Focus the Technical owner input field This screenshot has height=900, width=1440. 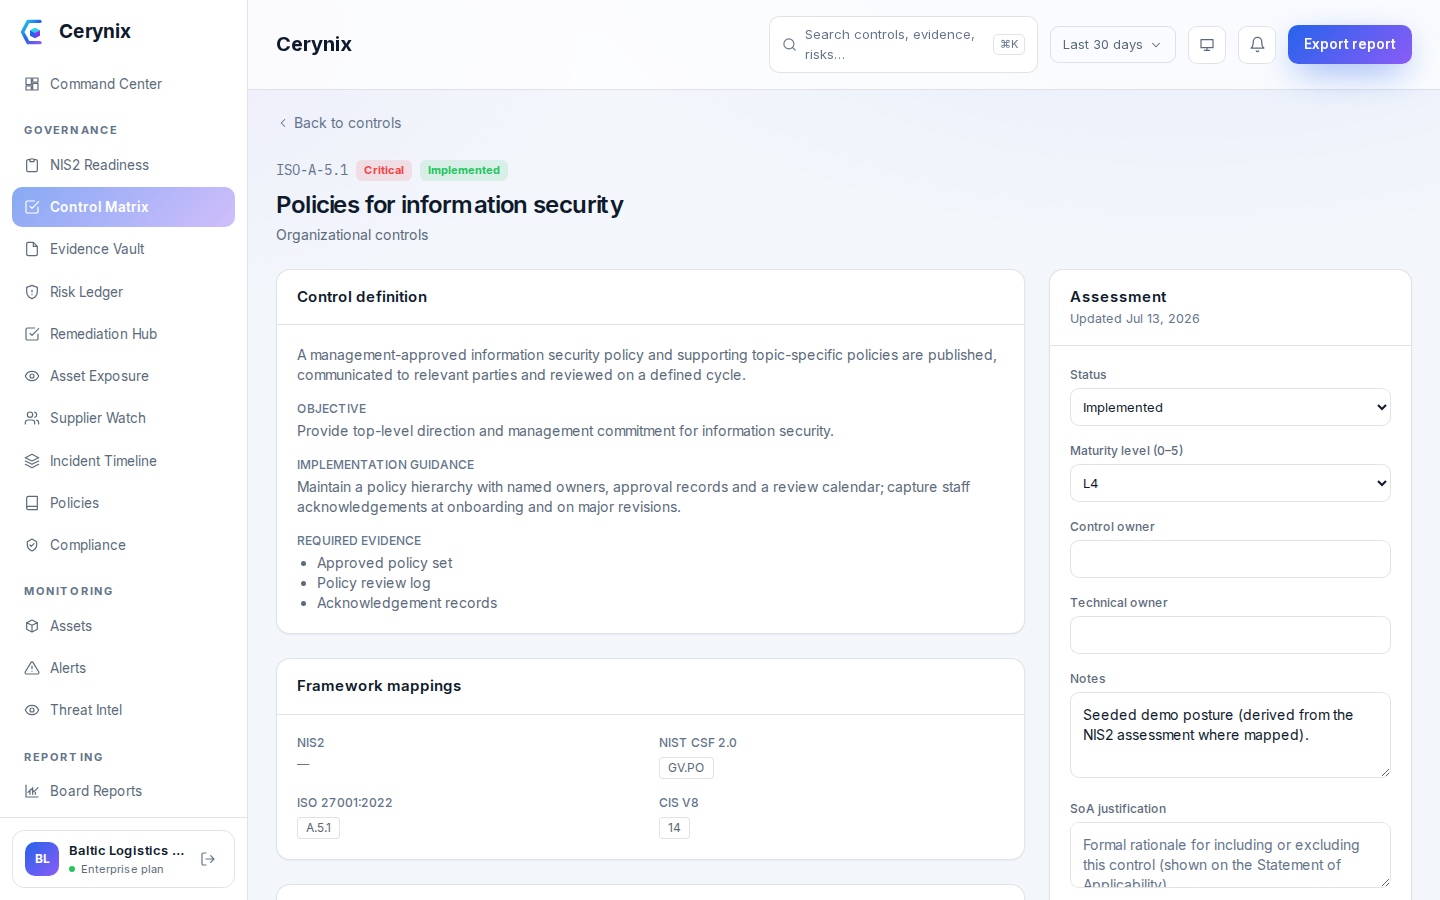[x=1230, y=635]
